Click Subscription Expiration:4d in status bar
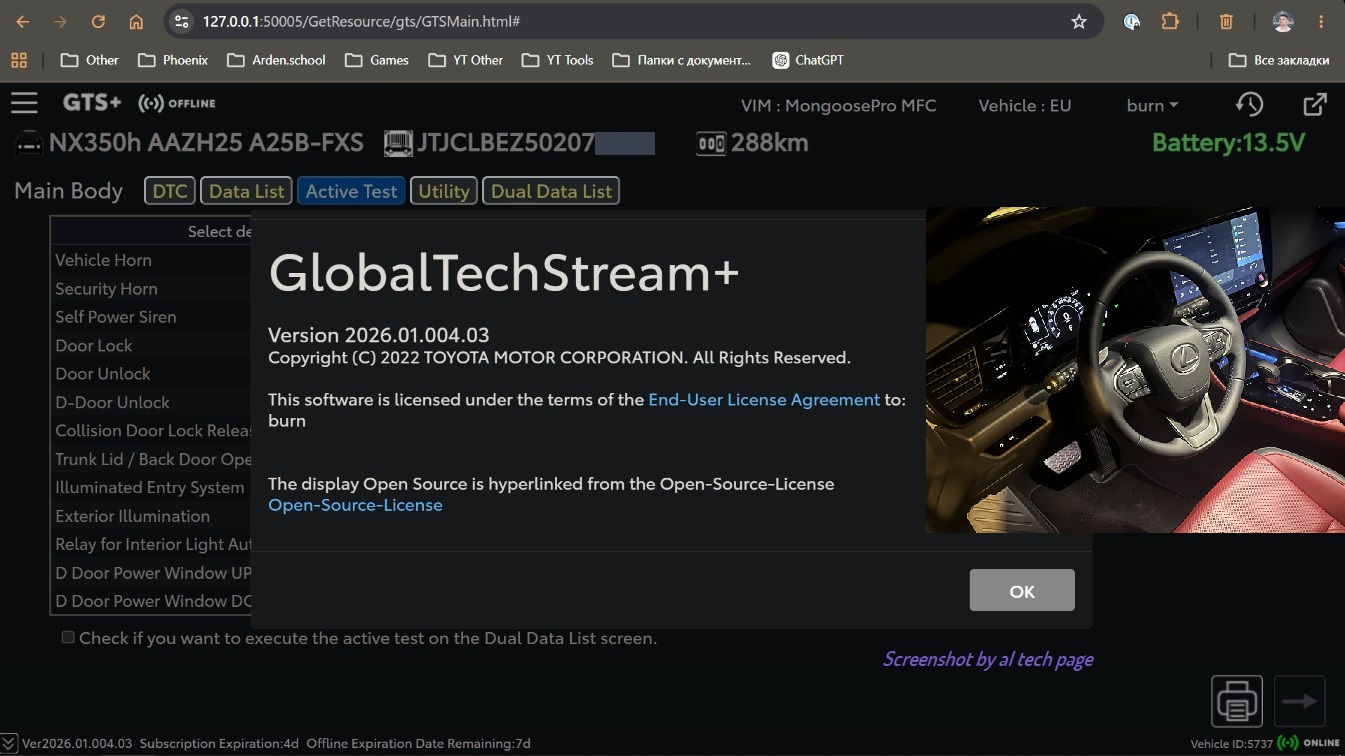Image resolution: width=1345 pixels, height=756 pixels. [219, 744]
